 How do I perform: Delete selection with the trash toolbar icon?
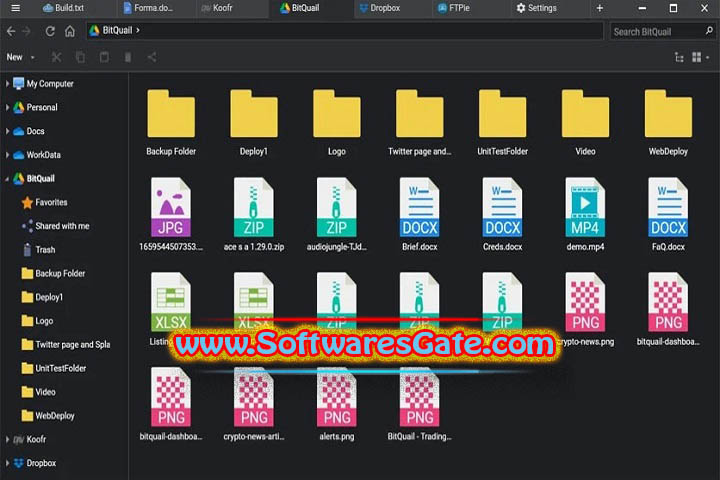coord(128,57)
